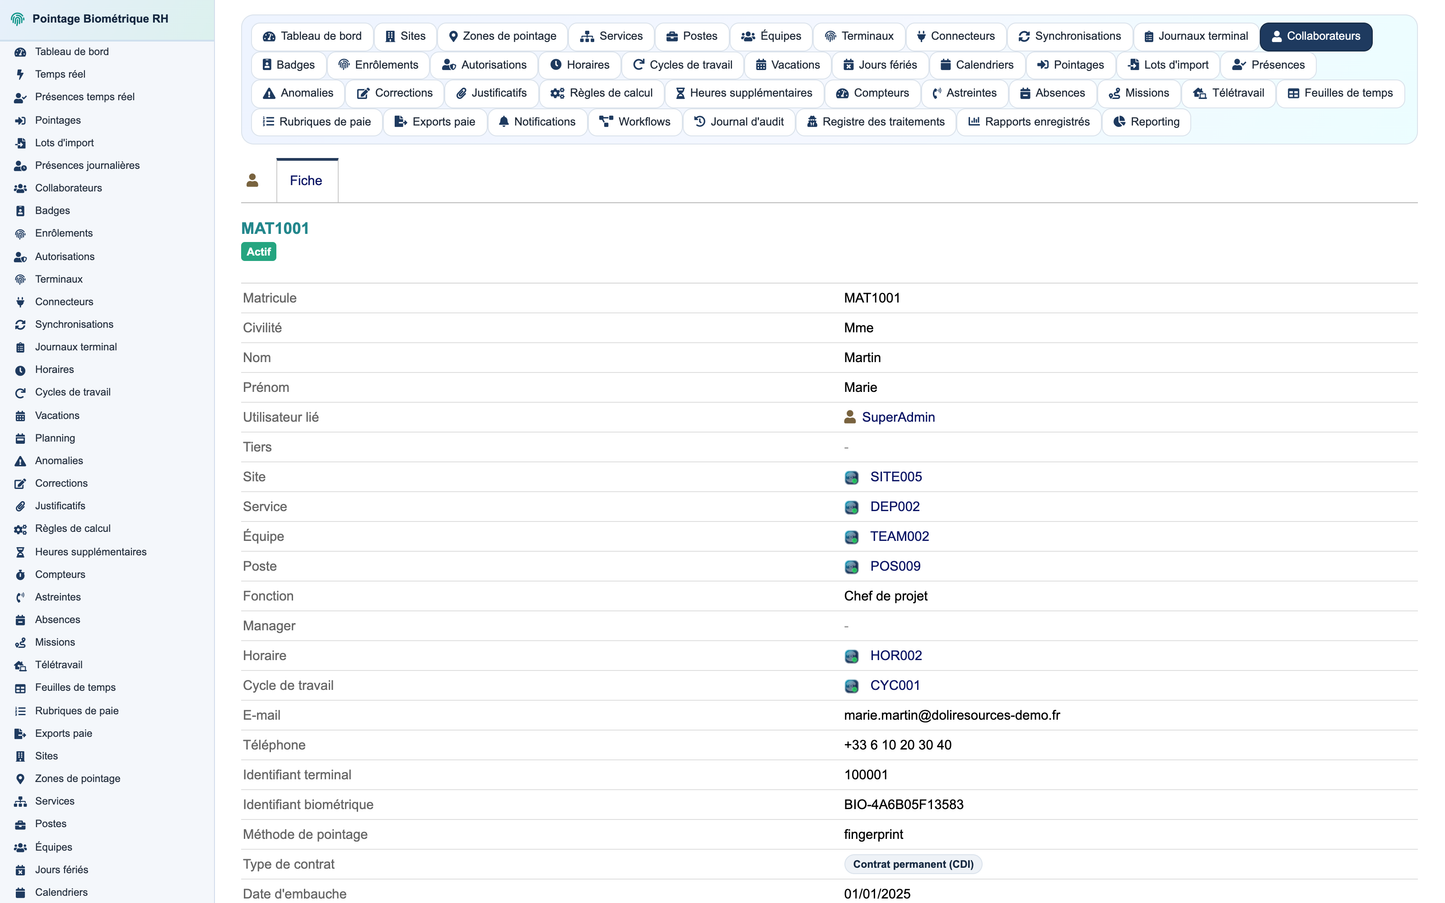The image size is (1445, 903).
Task: Follow the DEP002 service link
Action: [895, 507]
